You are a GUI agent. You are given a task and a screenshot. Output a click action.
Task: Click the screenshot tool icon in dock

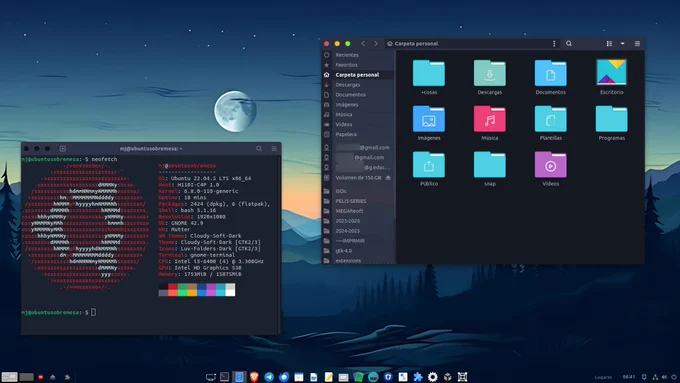[x=462, y=377]
